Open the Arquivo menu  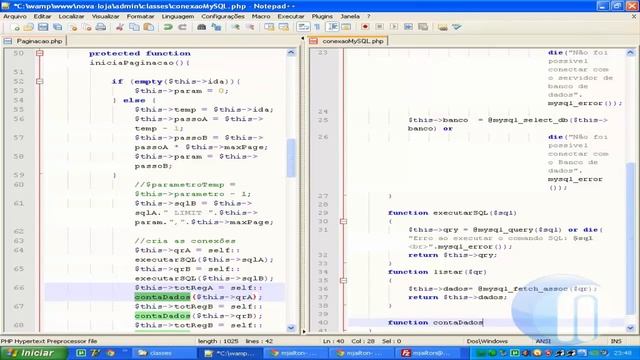click(15, 16)
